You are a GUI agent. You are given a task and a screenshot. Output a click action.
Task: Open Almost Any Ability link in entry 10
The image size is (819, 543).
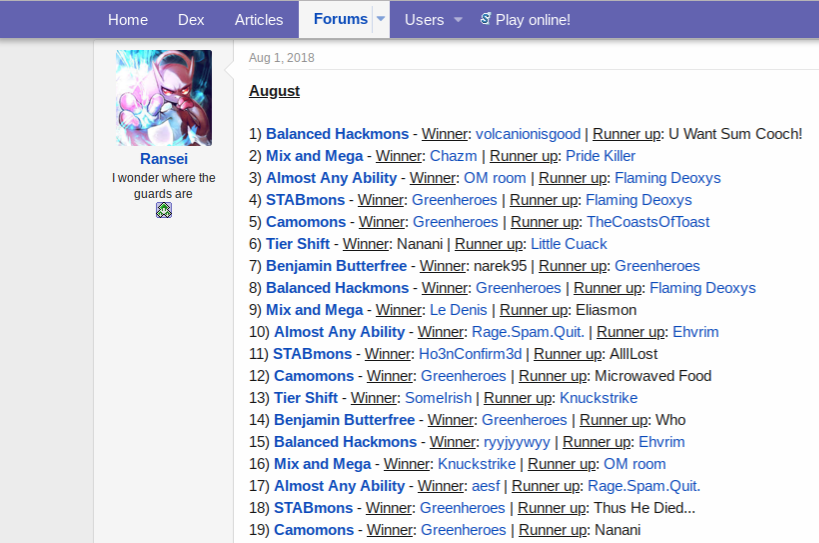(340, 332)
